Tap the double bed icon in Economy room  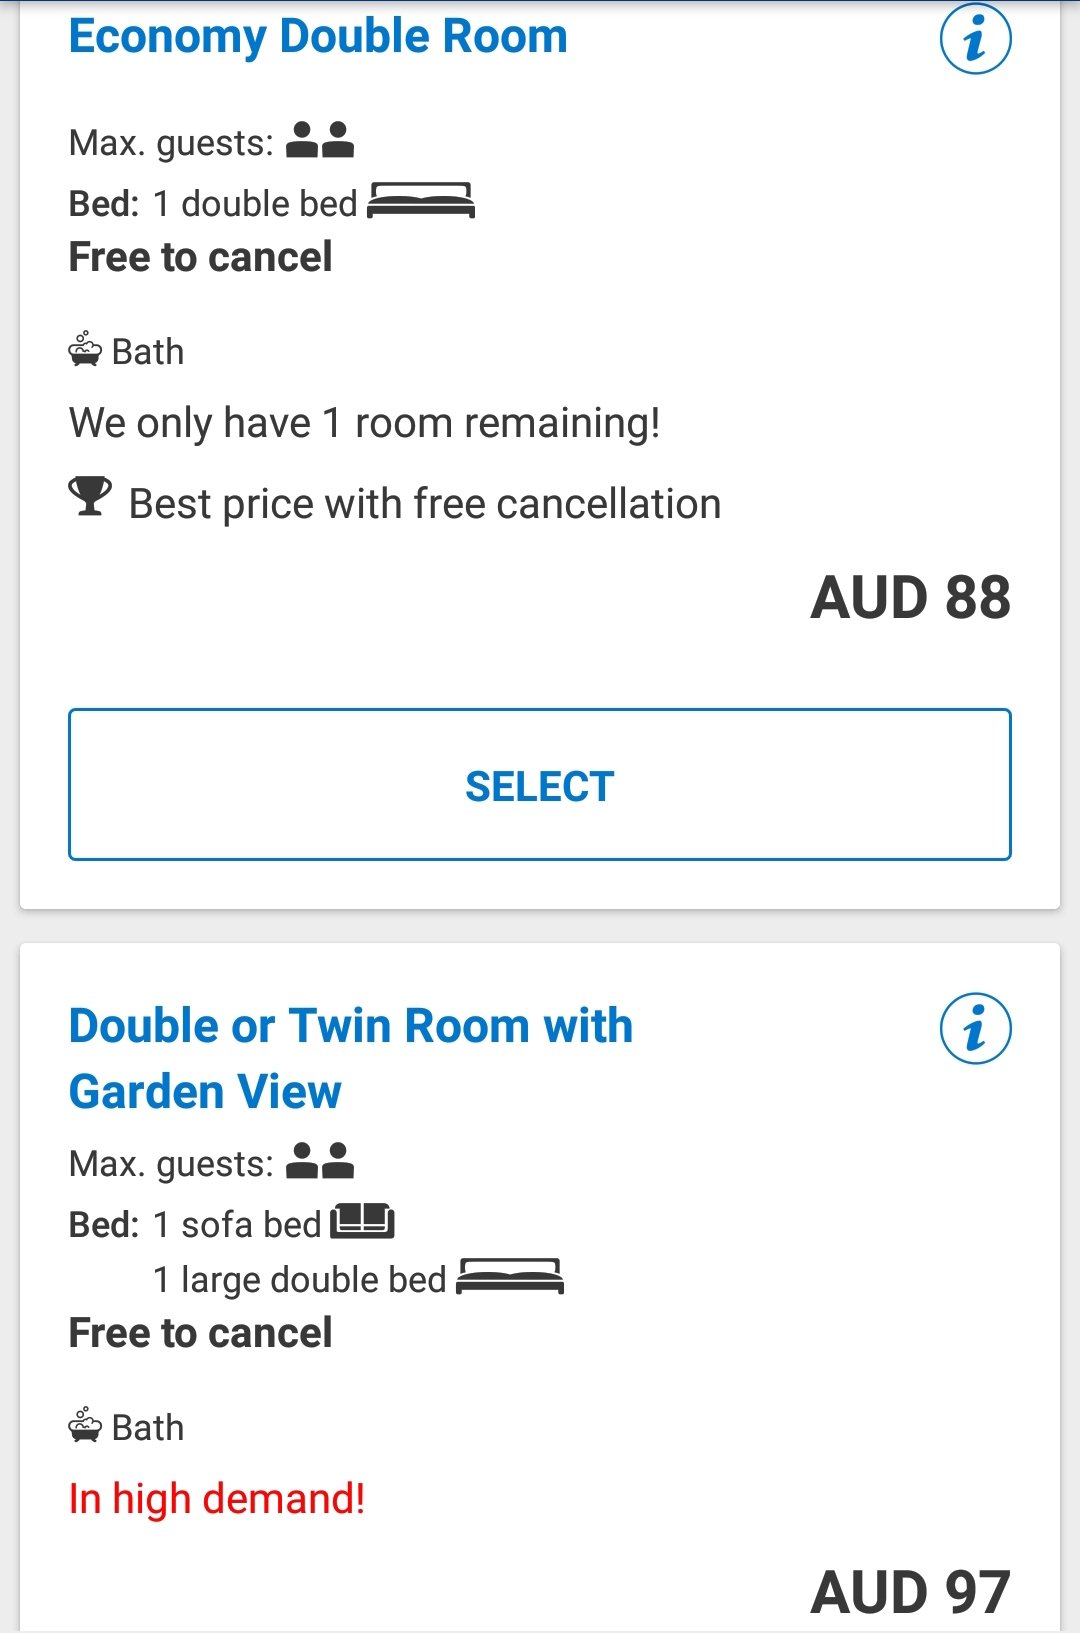(x=421, y=200)
